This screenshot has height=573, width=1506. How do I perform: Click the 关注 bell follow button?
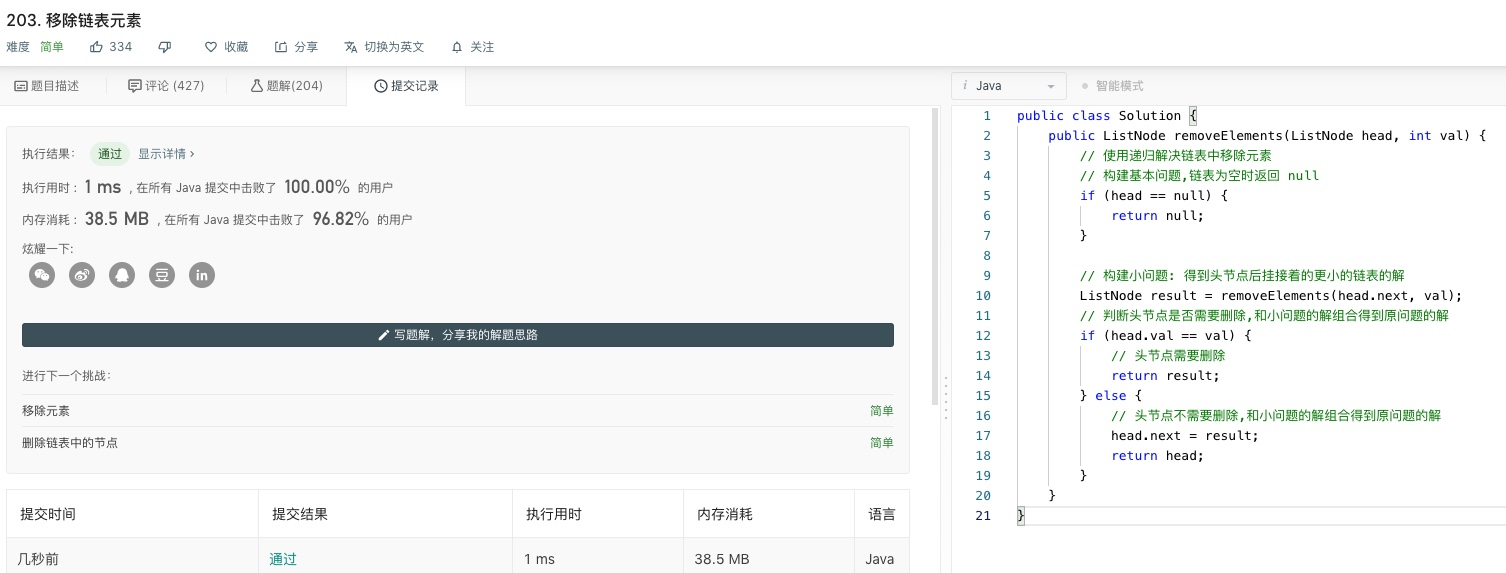(x=472, y=47)
